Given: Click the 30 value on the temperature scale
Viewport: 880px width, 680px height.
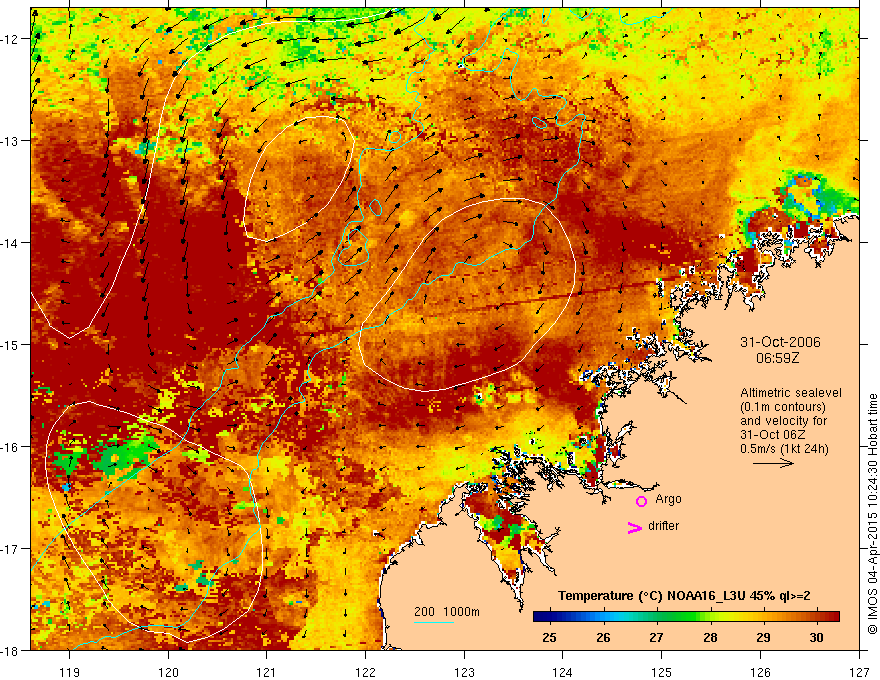Looking at the screenshot, I should [x=816, y=637].
